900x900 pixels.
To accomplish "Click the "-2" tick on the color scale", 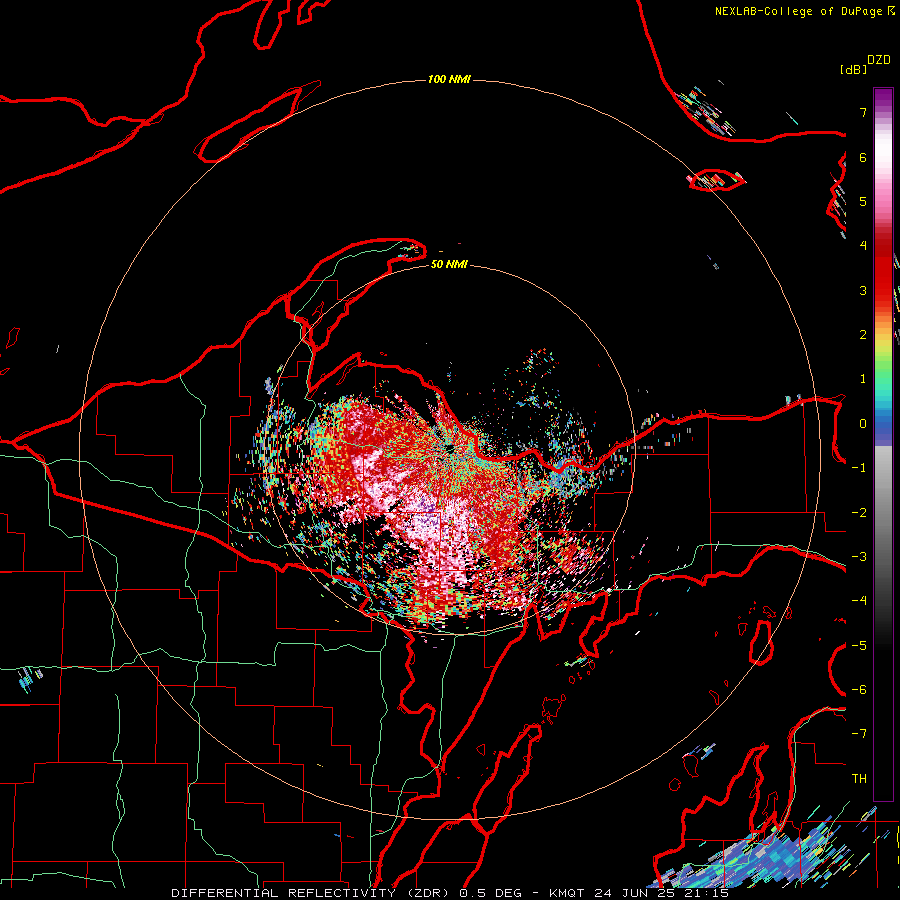I will [x=859, y=513].
